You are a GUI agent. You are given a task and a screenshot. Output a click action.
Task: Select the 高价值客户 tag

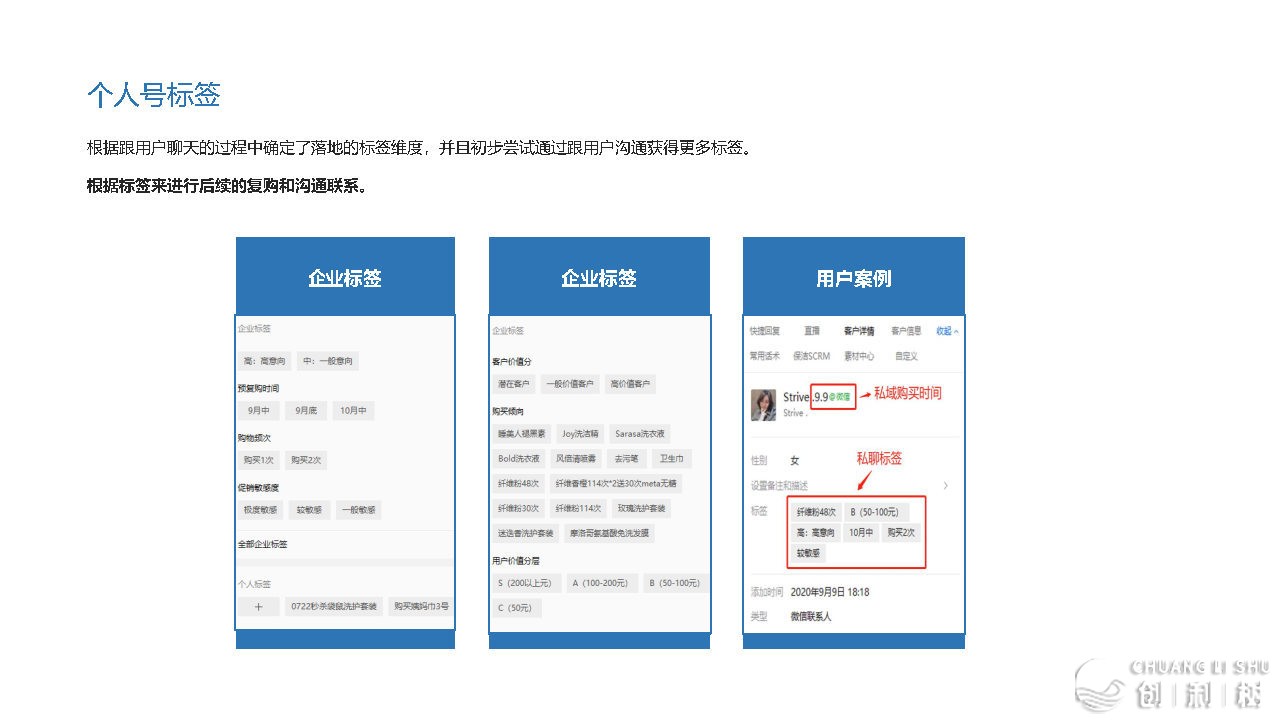coord(630,384)
